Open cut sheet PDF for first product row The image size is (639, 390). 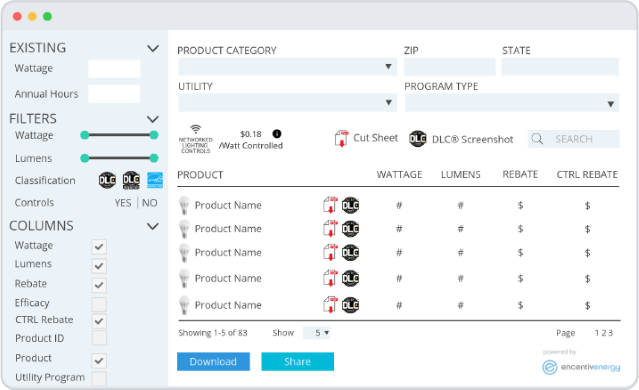[x=331, y=205]
